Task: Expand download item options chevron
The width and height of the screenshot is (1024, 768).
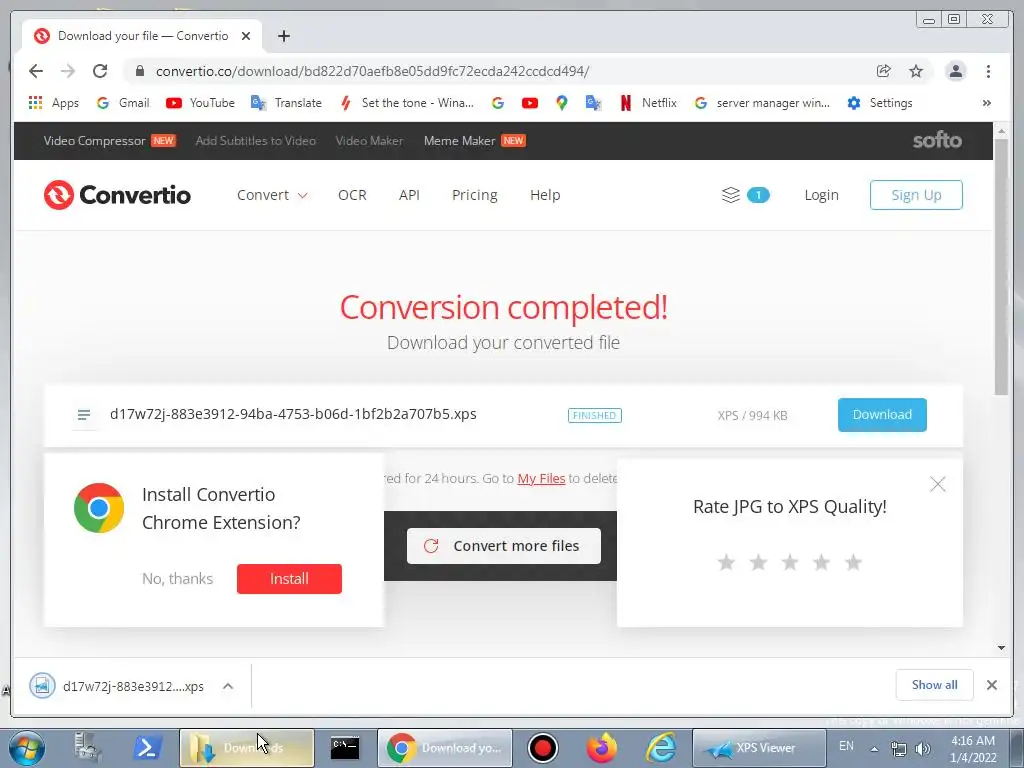Action: tap(228, 686)
